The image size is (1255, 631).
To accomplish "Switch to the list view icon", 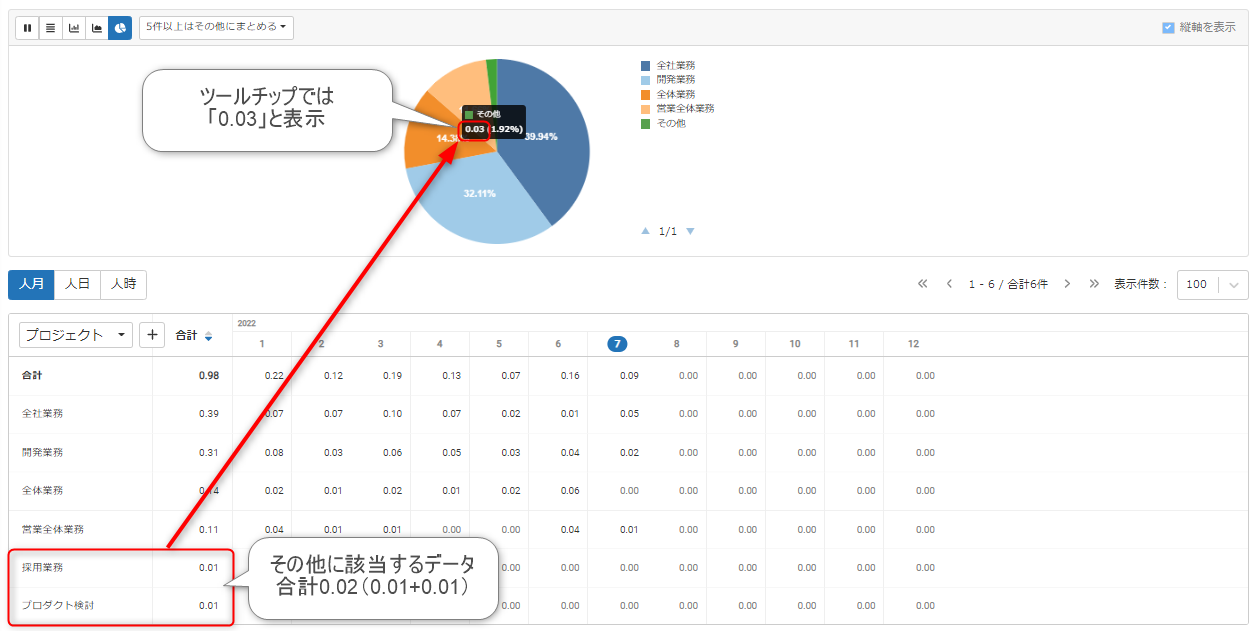I will pos(50,27).
